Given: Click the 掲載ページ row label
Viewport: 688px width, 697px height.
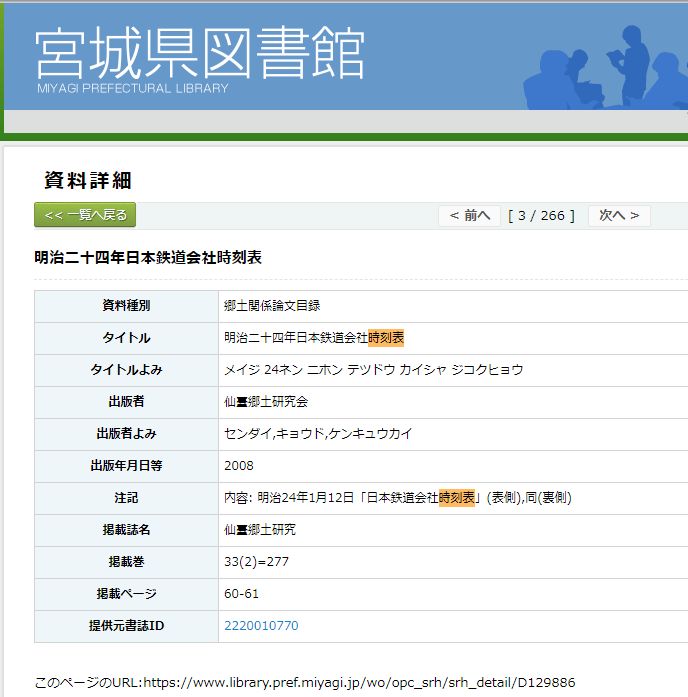Looking at the screenshot, I should pos(126,594).
